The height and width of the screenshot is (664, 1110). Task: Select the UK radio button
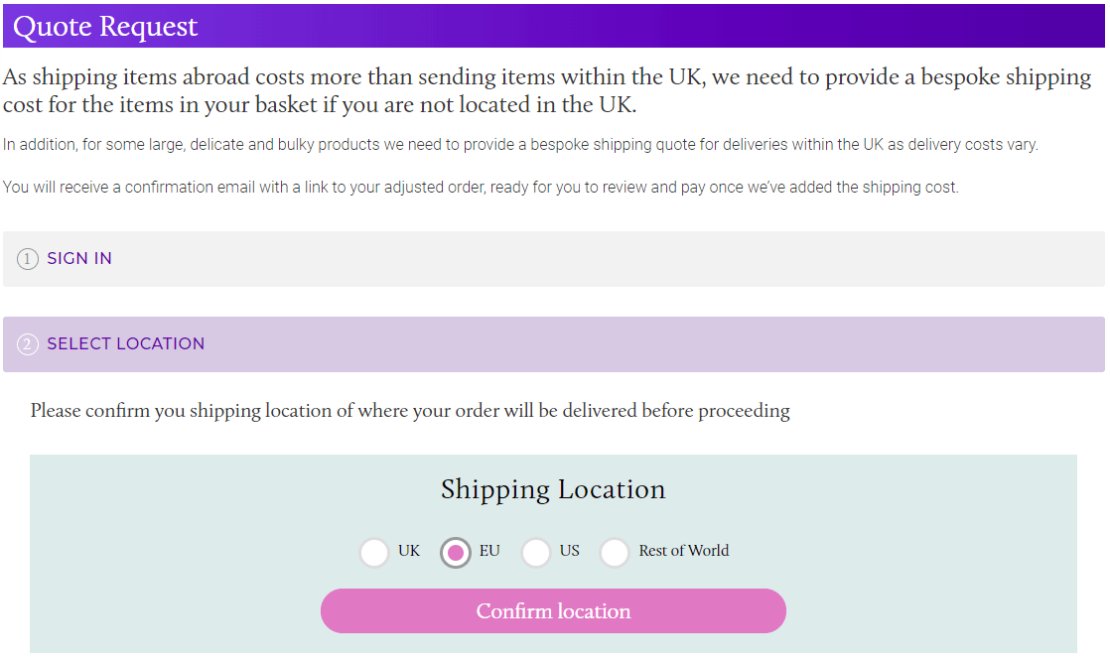(374, 552)
